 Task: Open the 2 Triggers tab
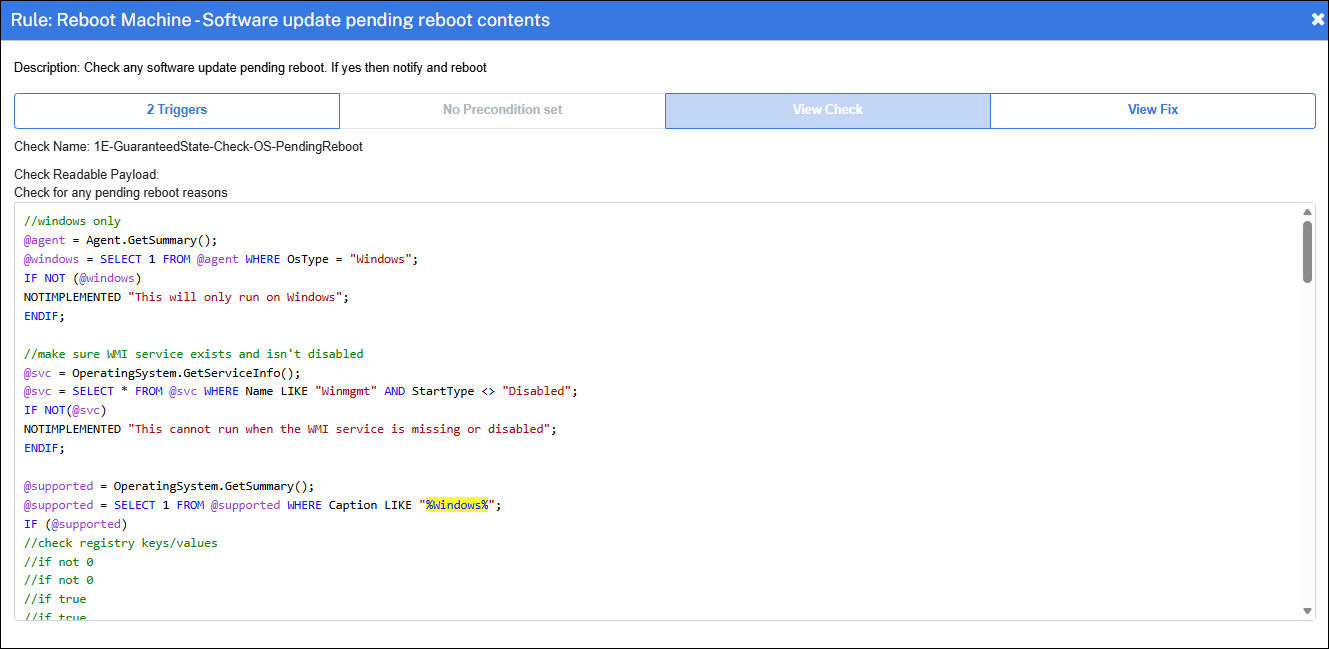pos(177,110)
